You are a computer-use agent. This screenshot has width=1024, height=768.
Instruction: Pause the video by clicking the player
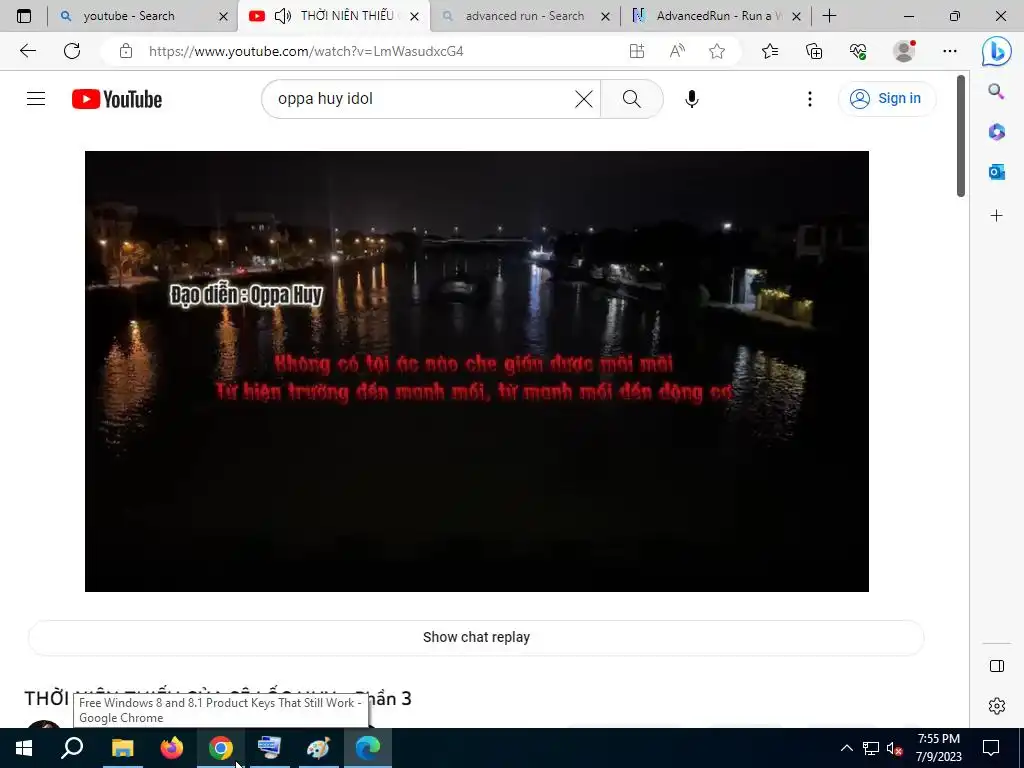point(477,371)
